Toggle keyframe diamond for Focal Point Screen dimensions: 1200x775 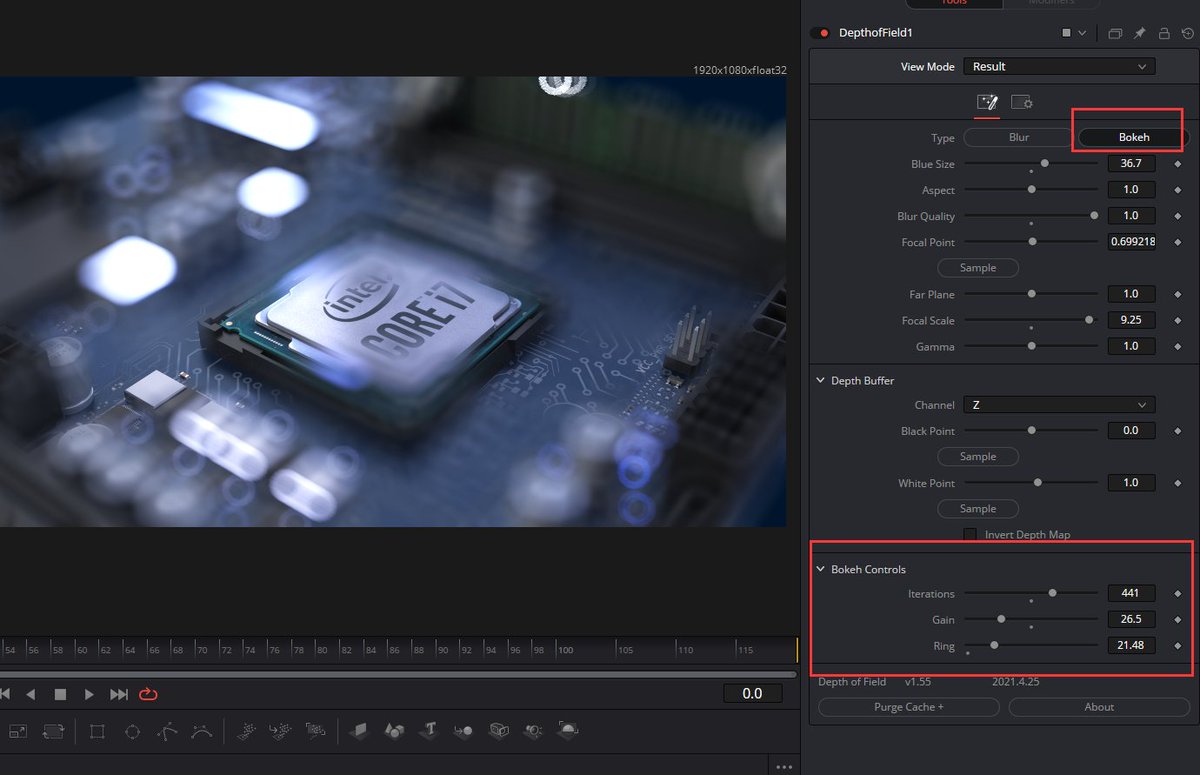point(1178,242)
